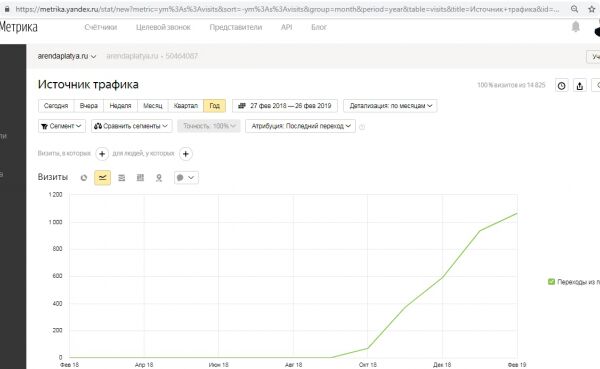The height and width of the screenshot is (369, 600).
Task: Open the report history clock icon
Action: tap(561, 86)
